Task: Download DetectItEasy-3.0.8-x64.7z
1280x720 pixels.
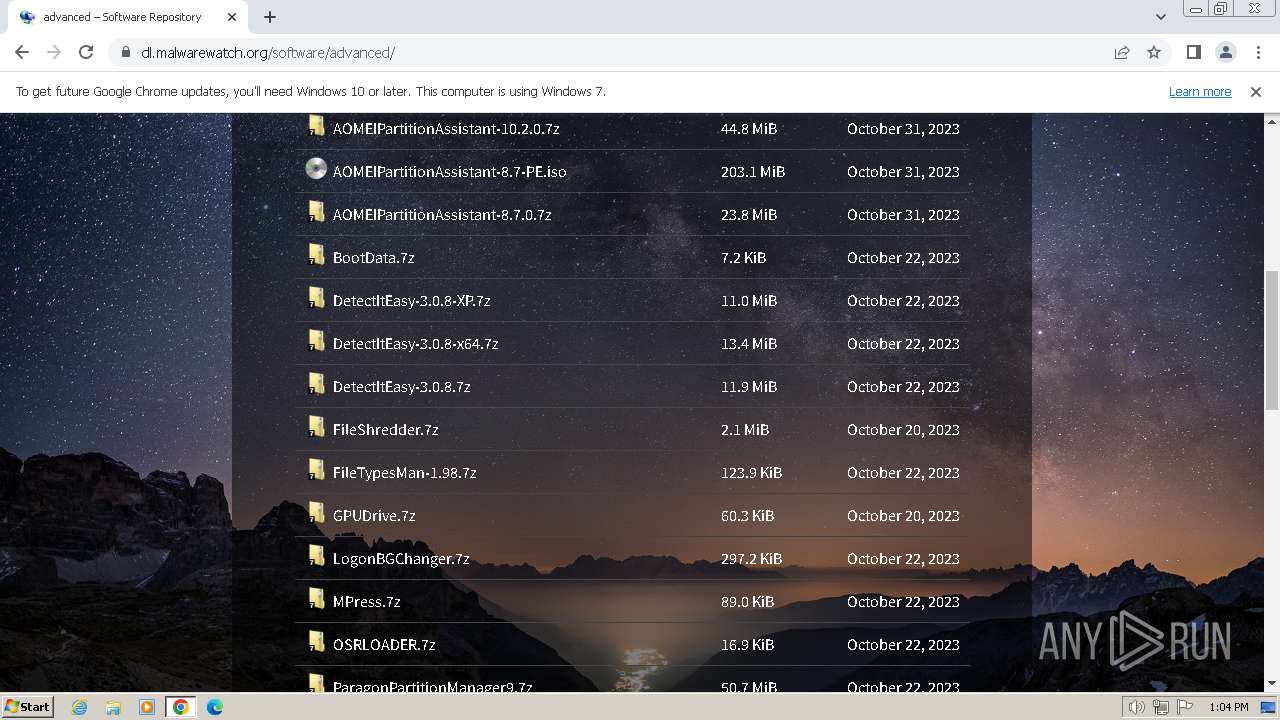Action: 416,344
